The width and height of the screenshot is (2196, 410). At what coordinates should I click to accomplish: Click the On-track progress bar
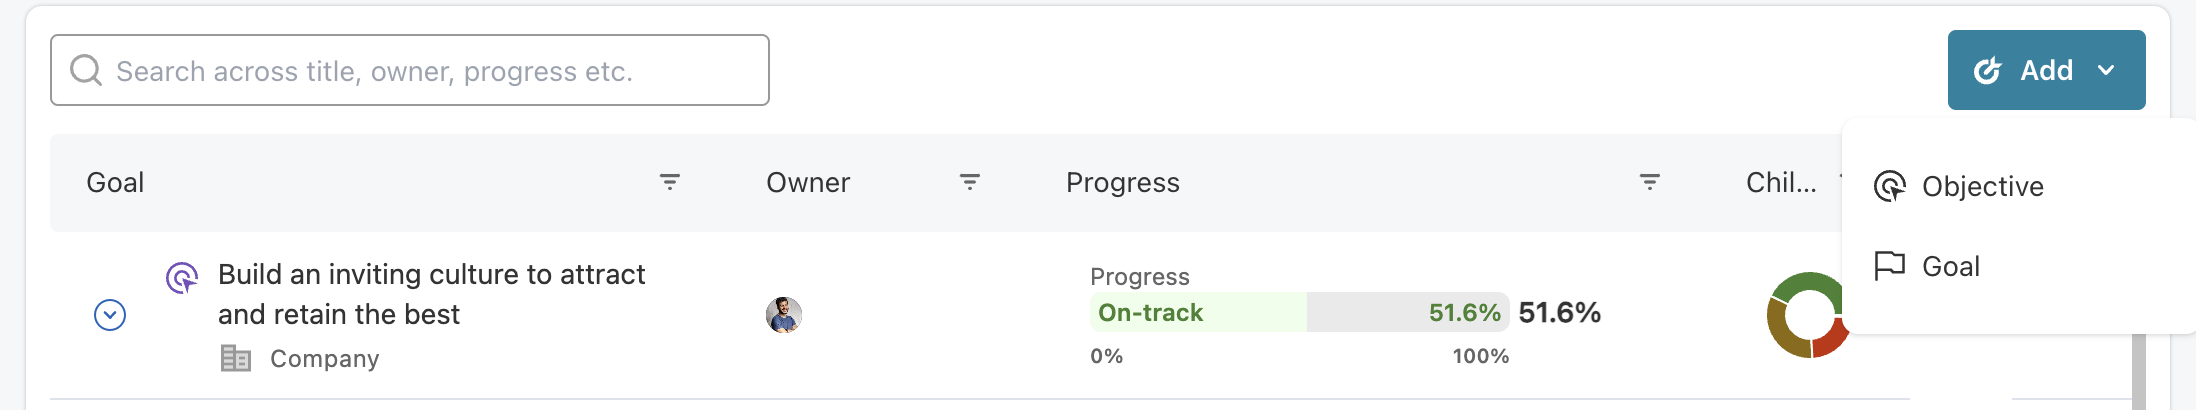[x=1298, y=313]
